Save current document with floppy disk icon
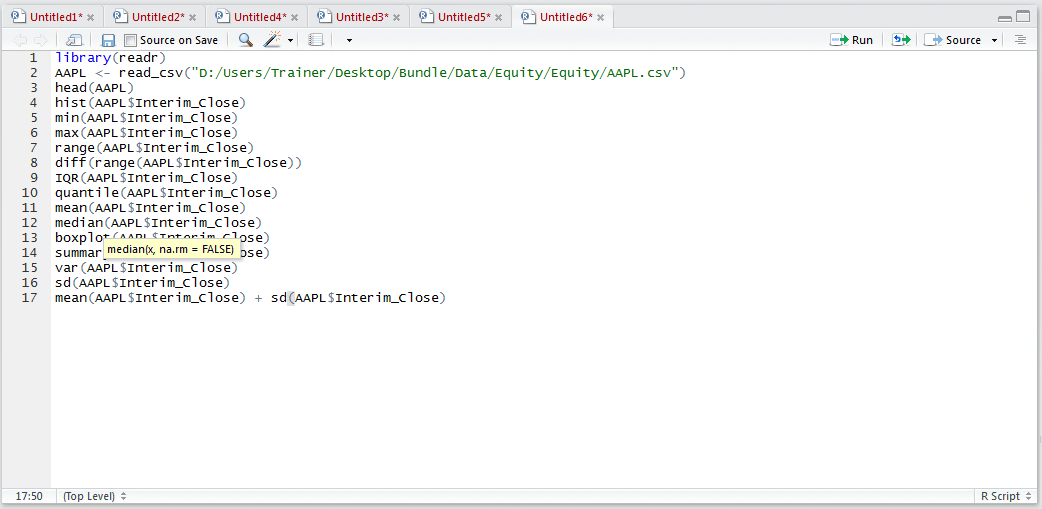The width and height of the screenshot is (1042, 509). pyautogui.click(x=108, y=41)
